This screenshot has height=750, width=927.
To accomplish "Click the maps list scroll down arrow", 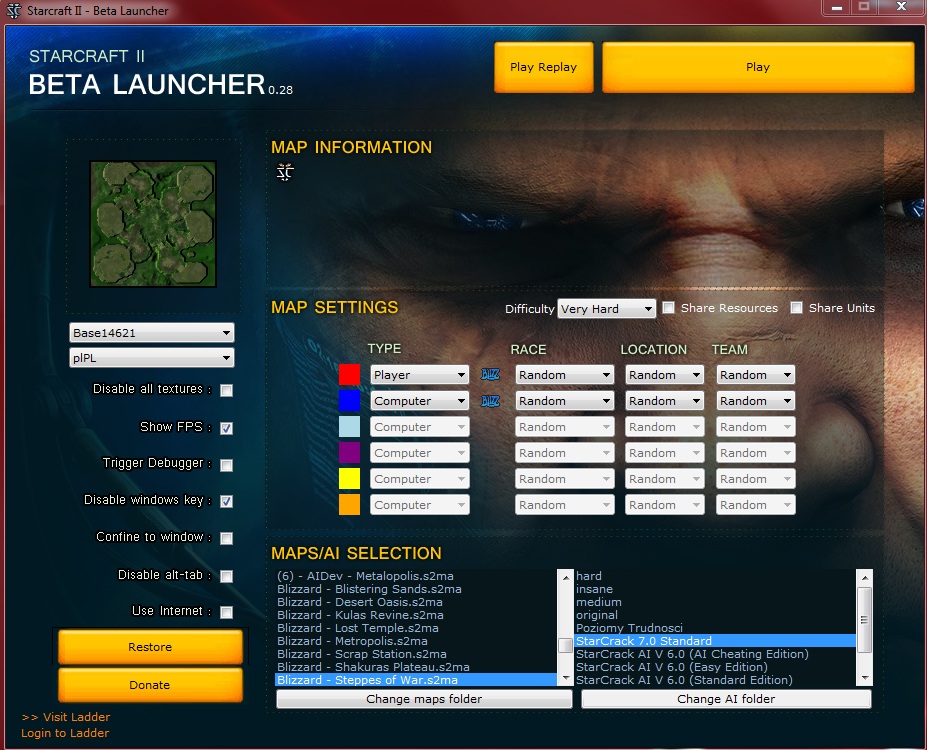I will click(x=566, y=678).
